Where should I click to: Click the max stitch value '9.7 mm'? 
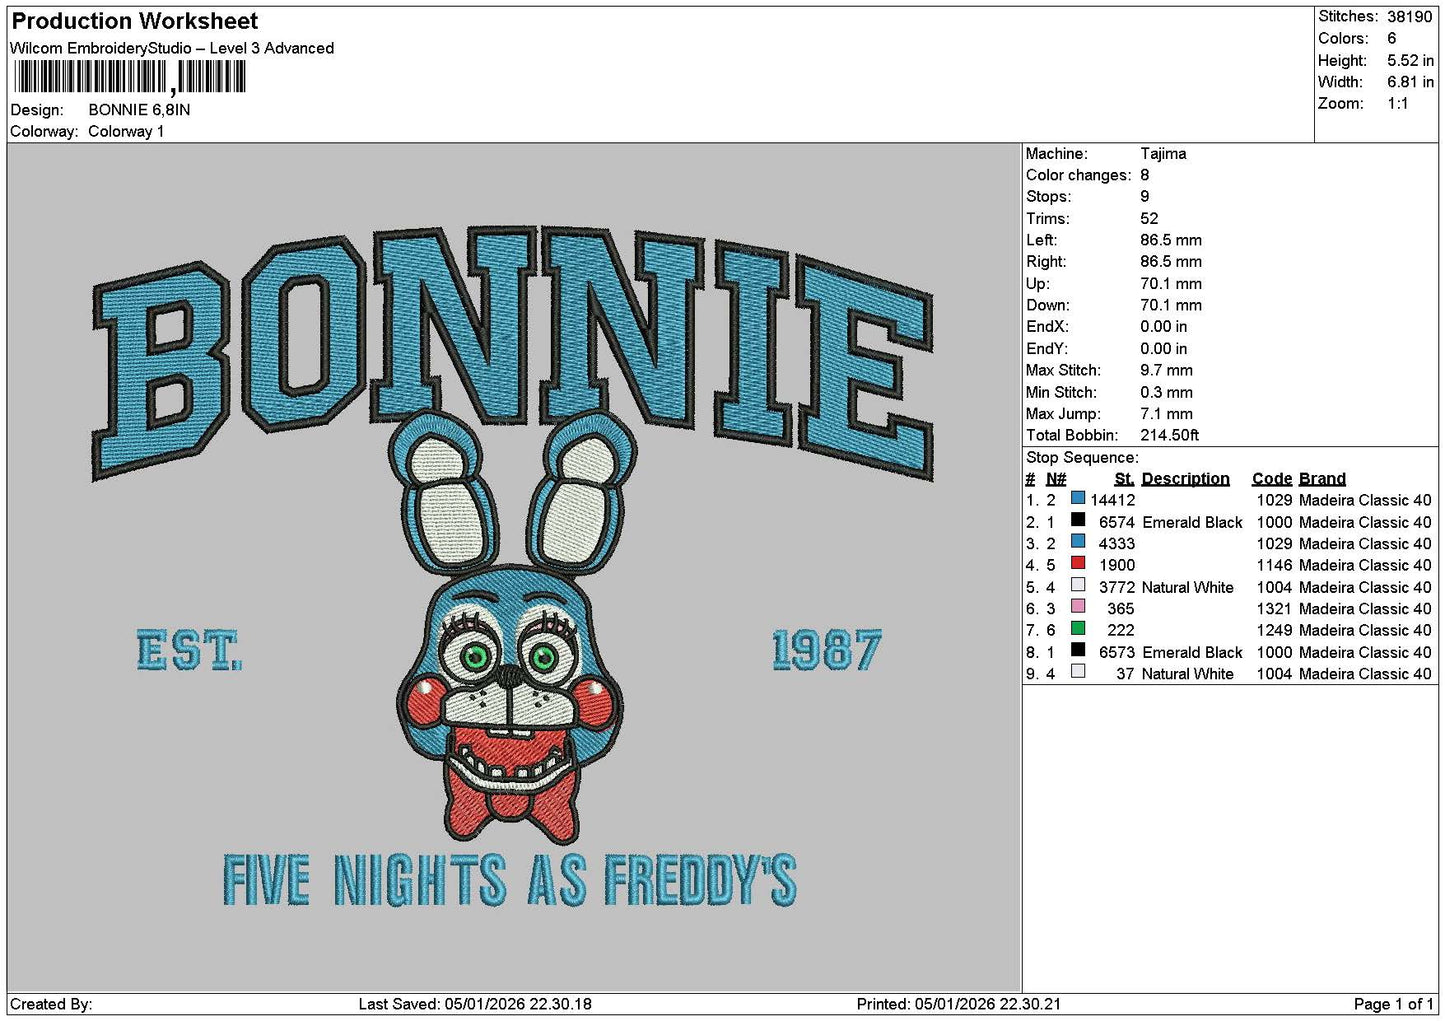point(1166,370)
